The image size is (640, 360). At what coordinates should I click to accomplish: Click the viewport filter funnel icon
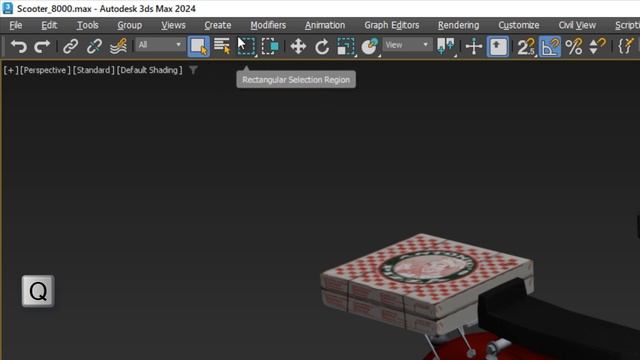[x=193, y=70]
